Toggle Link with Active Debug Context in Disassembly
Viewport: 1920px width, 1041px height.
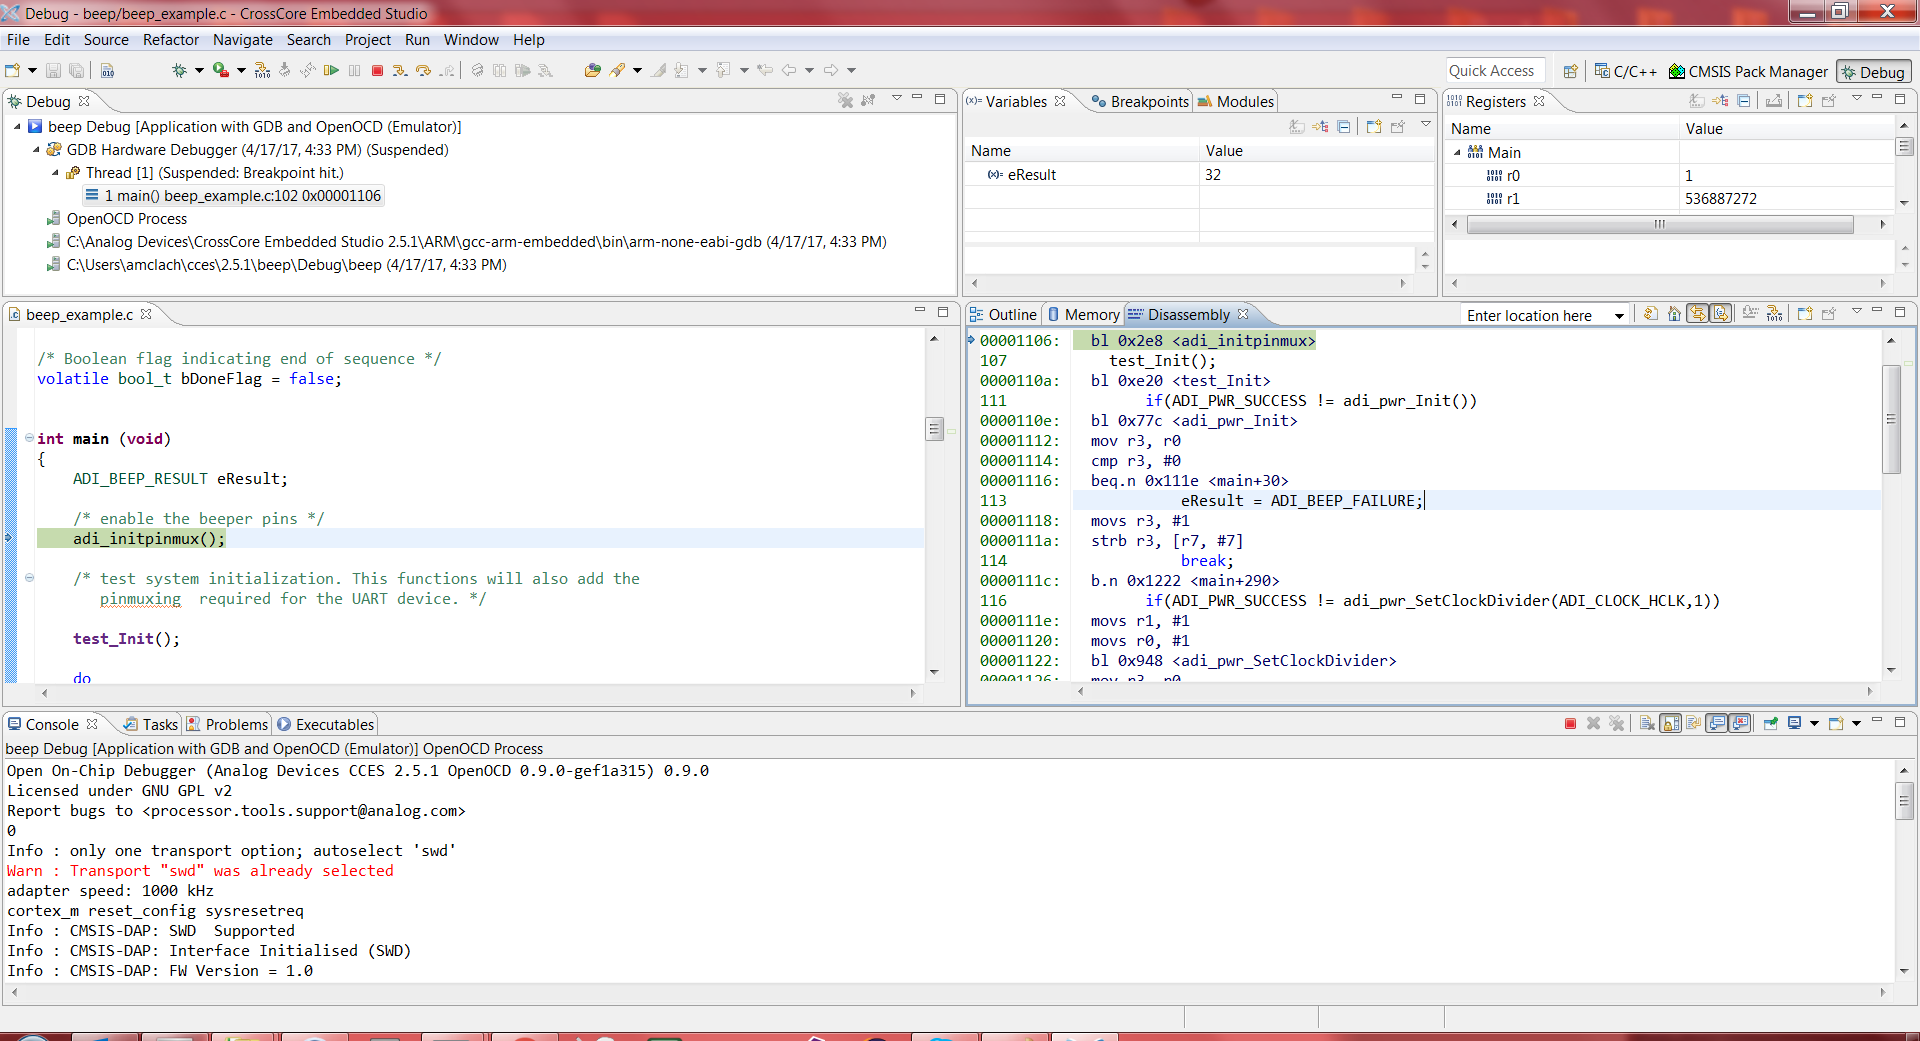pos(1698,314)
